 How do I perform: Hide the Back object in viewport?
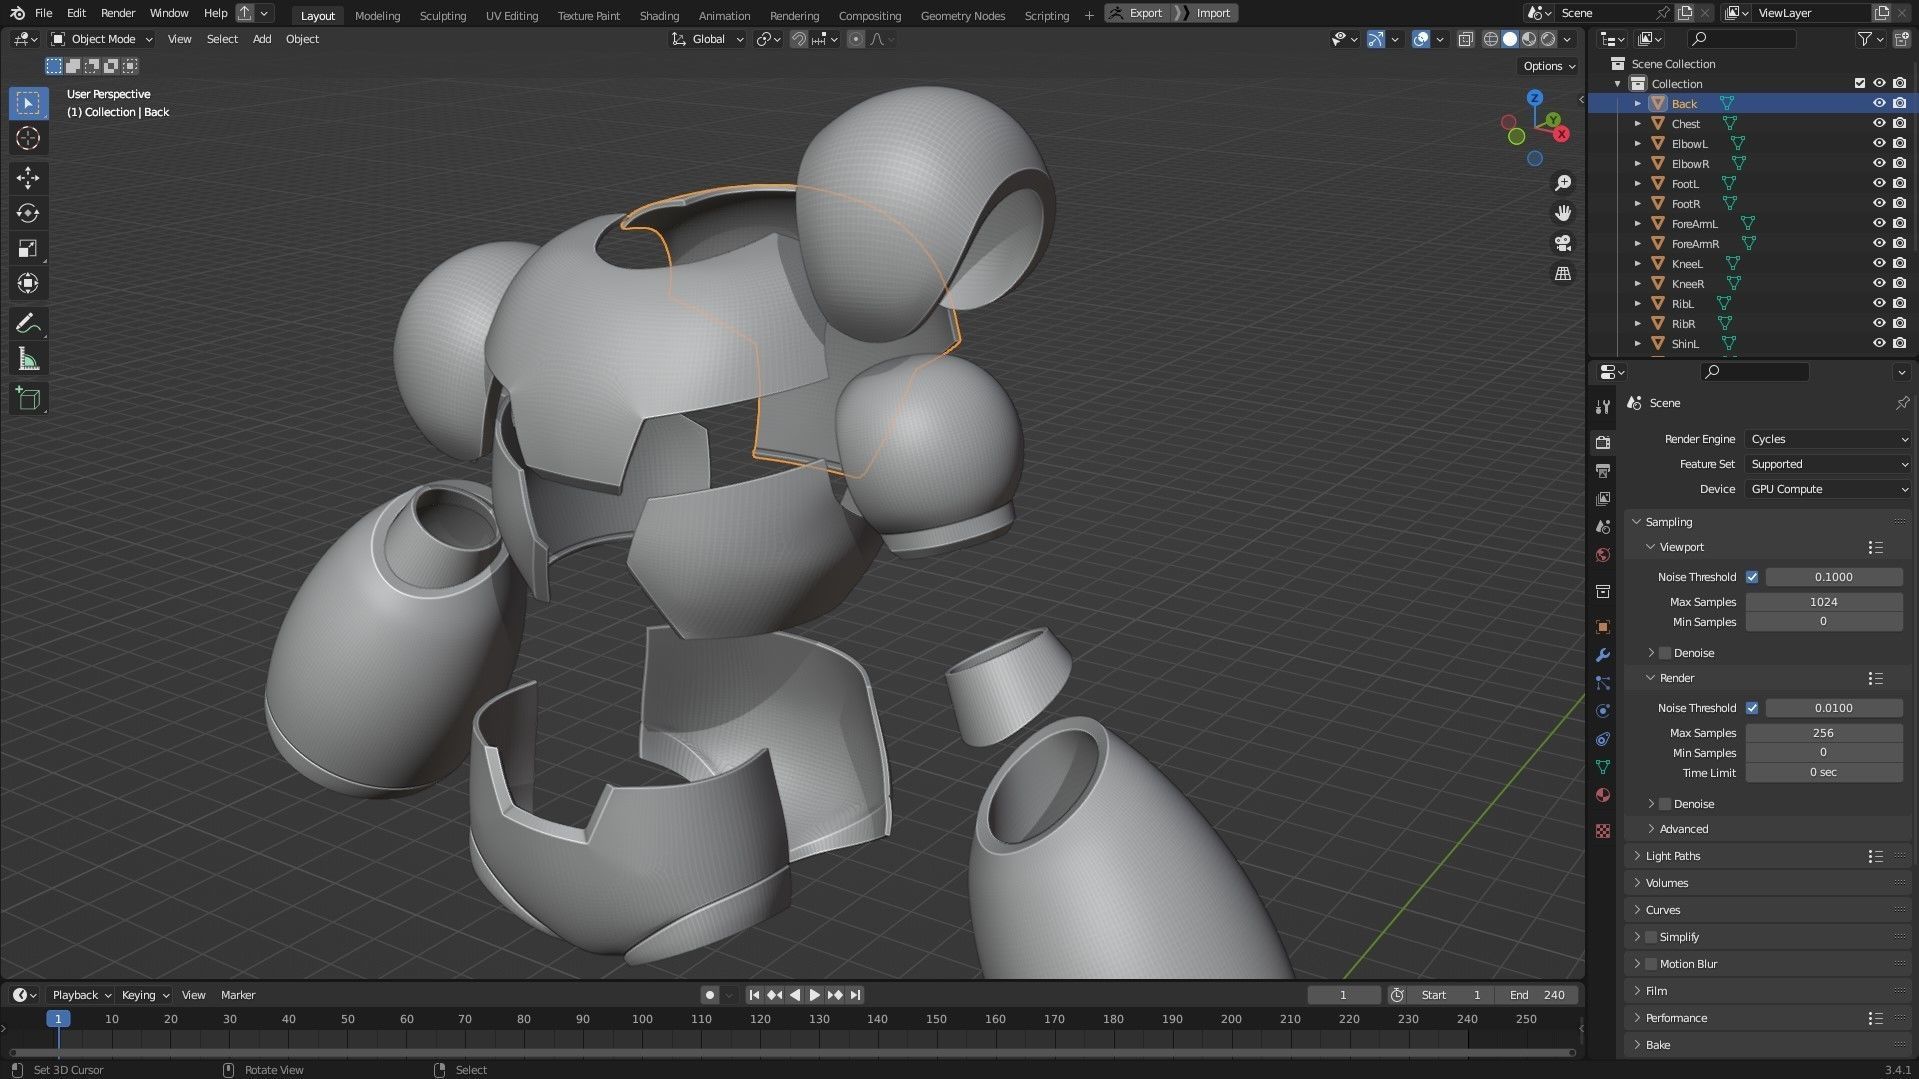point(1879,103)
